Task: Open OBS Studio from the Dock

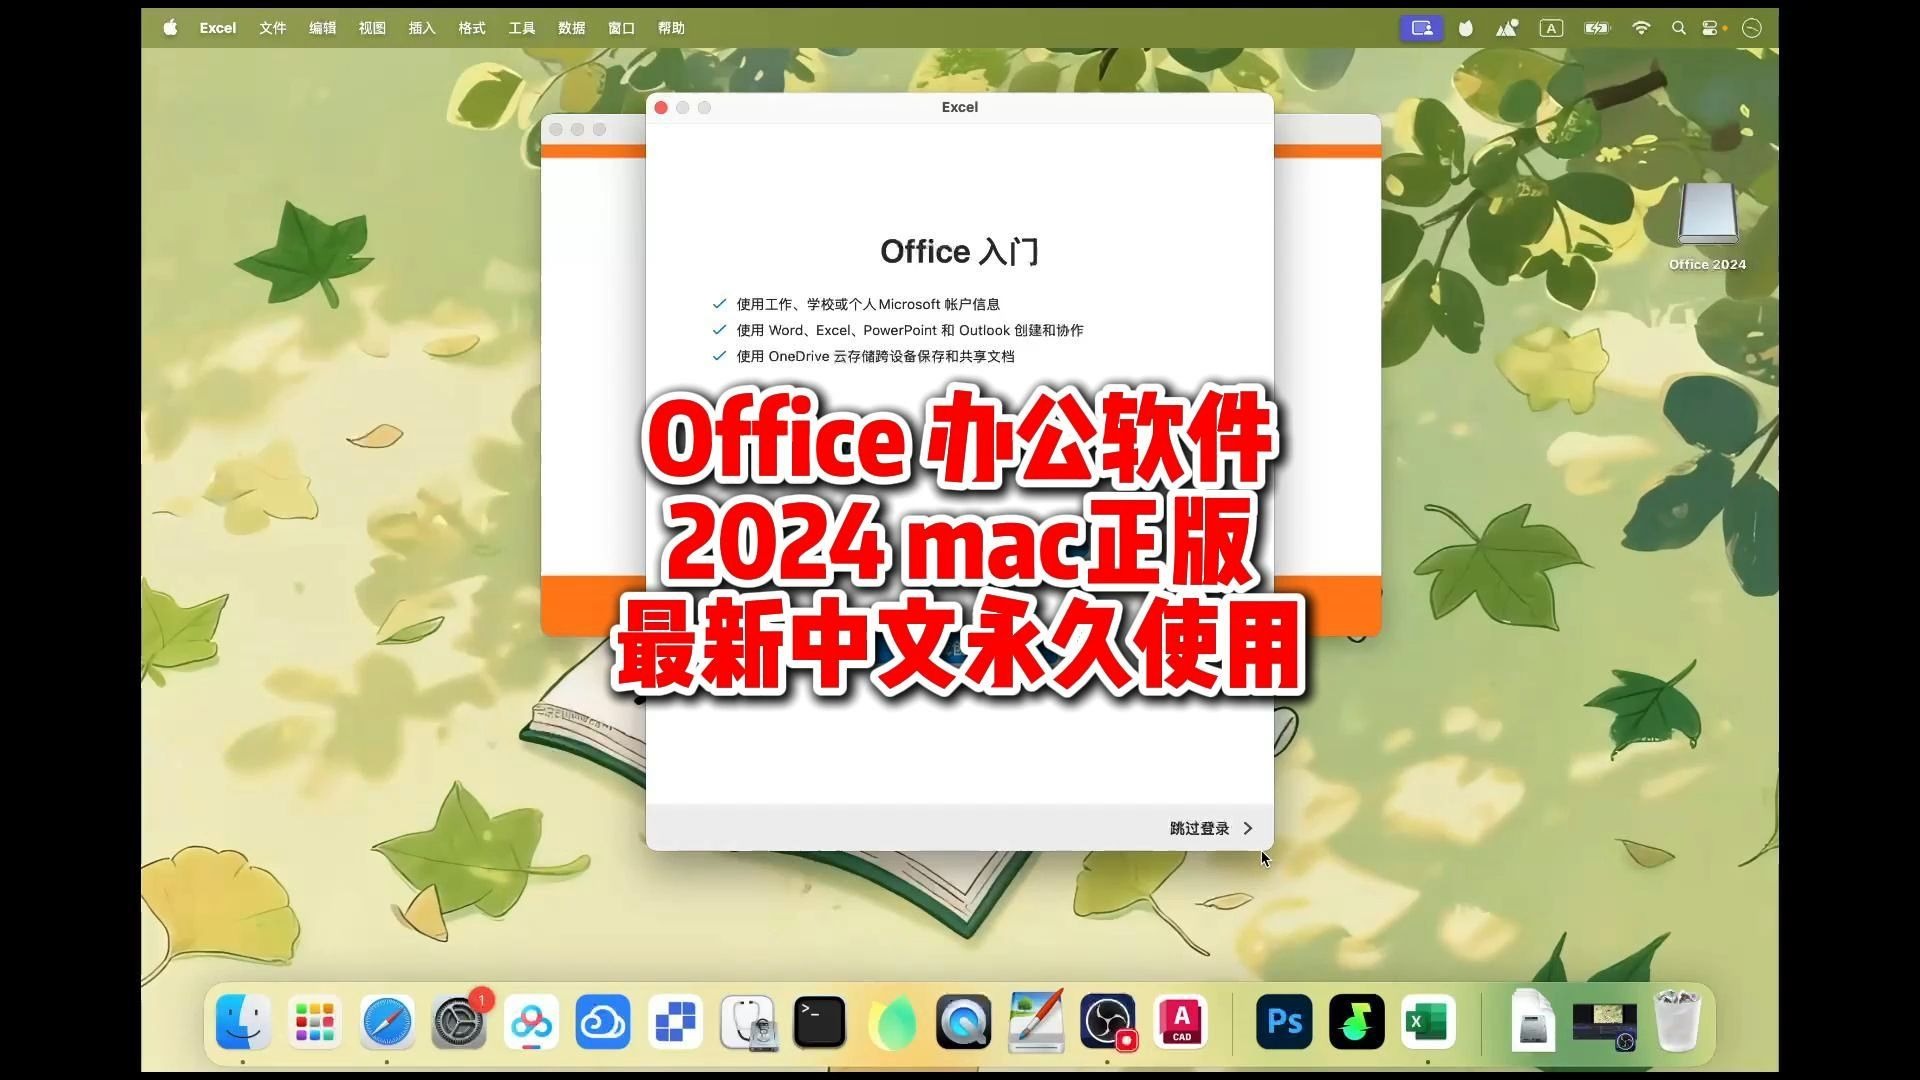Action: 1107,1022
